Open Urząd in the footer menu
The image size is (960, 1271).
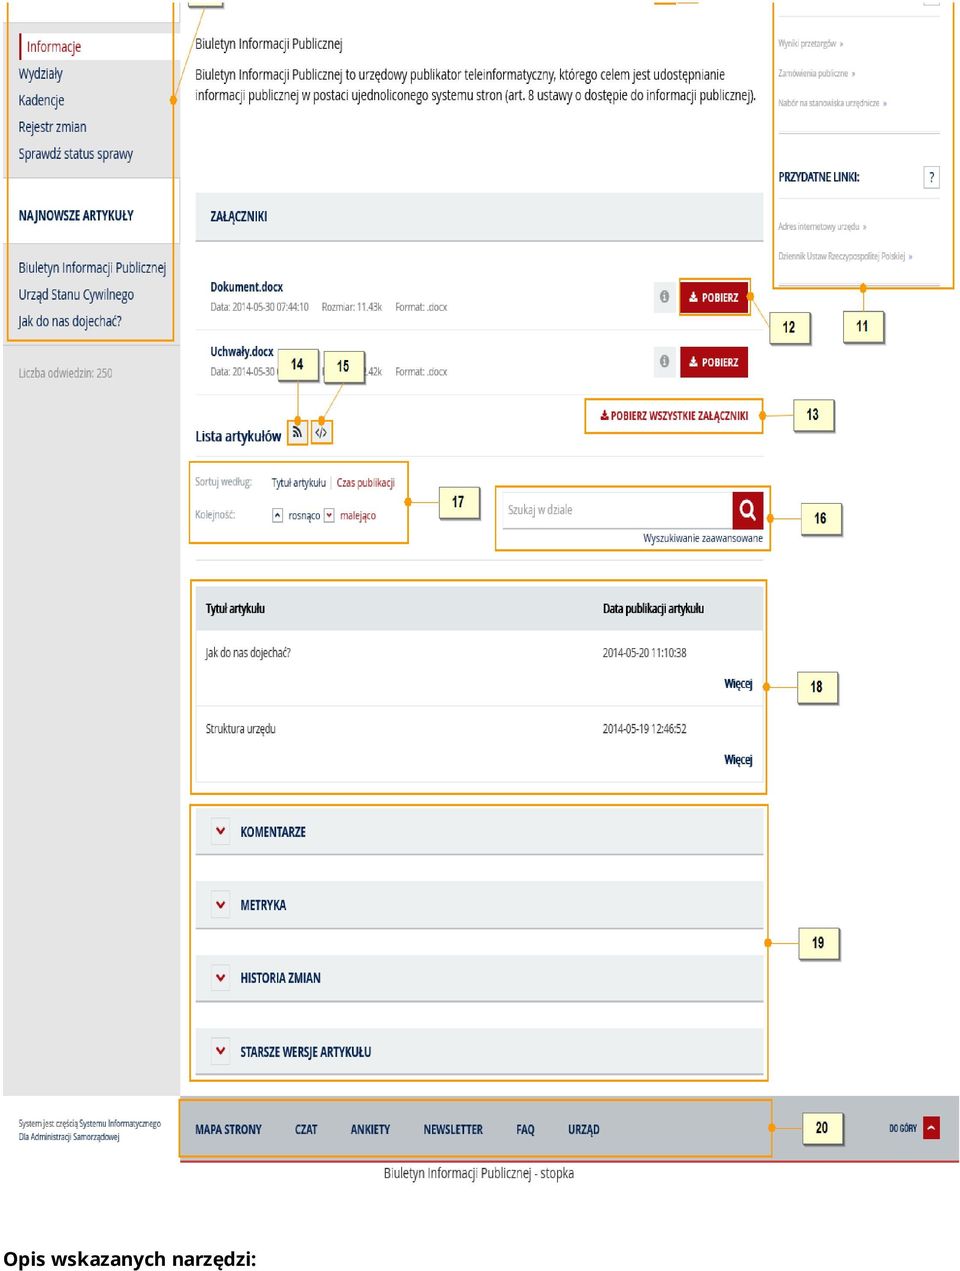[584, 1129]
